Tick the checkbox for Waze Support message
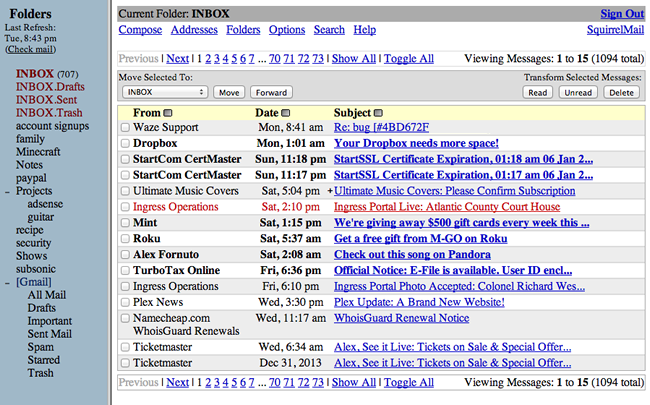Image resolution: width=650 pixels, height=405 pixels. click(x=125, y=128)
